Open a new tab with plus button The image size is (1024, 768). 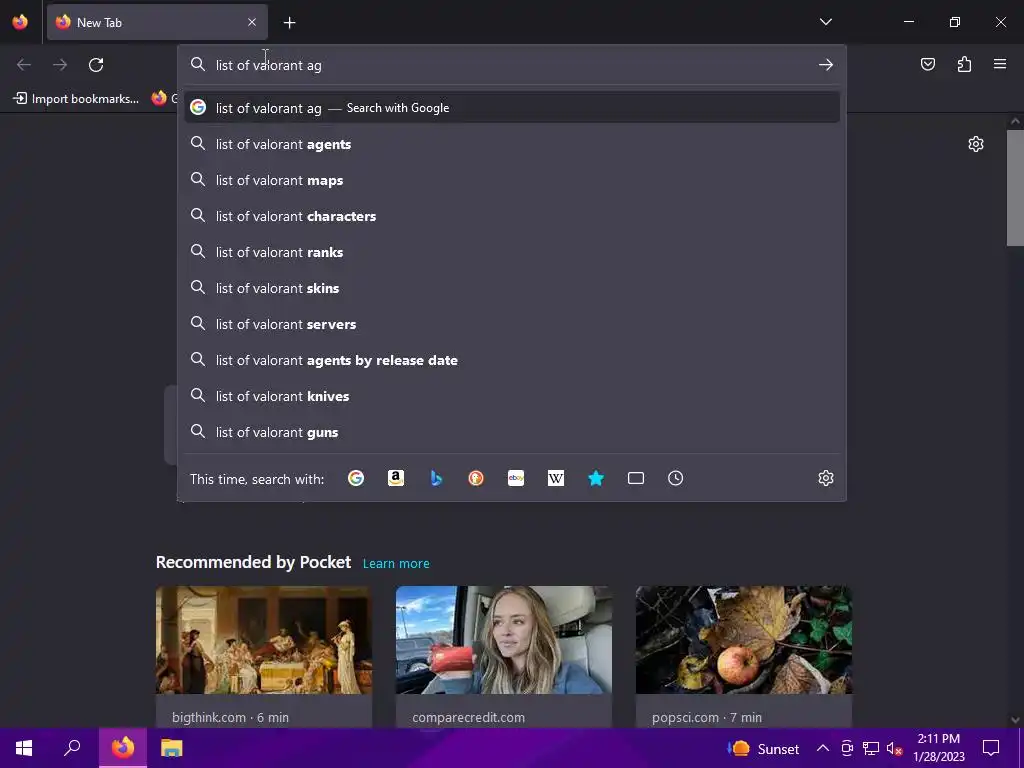[x=289, y=23]
